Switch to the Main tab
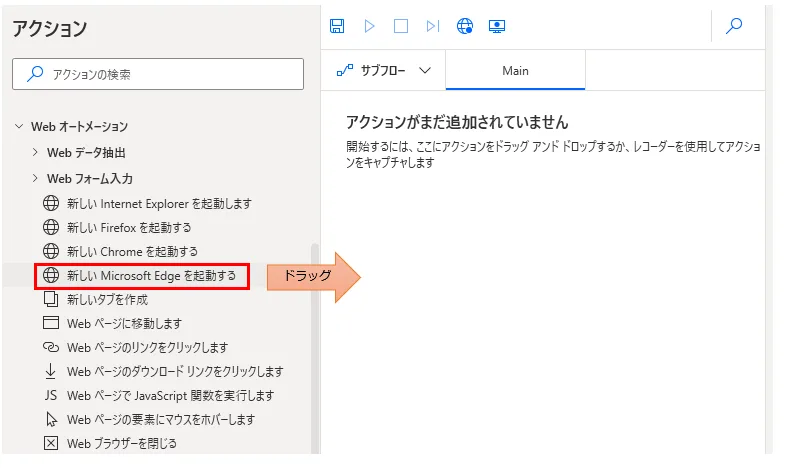Image resolution: width=792 pixels, height=468 pixels. tap(515, 71)
